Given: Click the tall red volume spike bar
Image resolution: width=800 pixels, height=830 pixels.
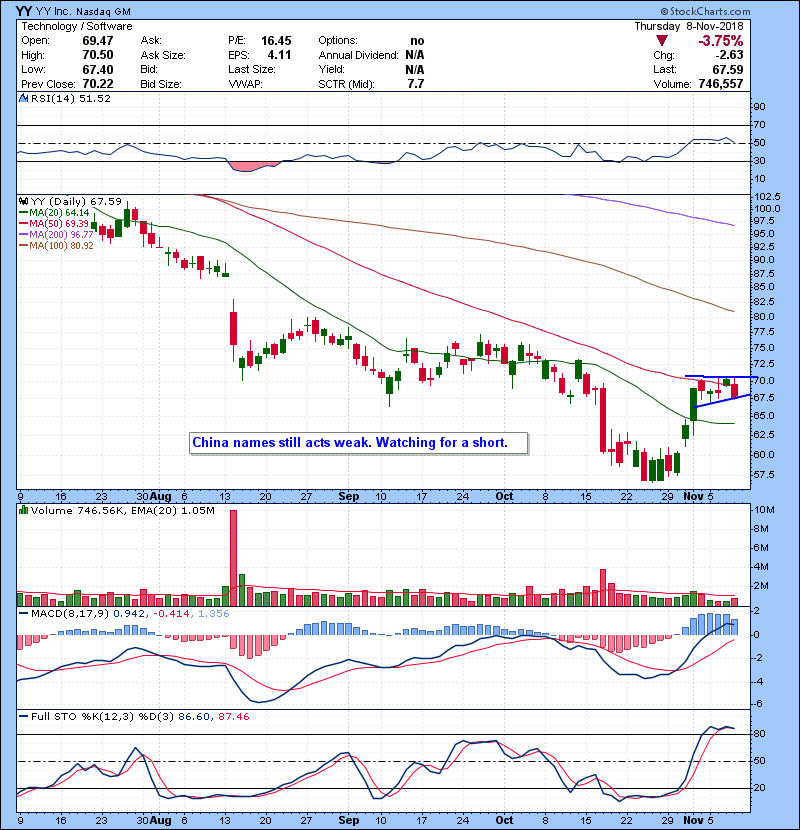Looking at the screenshot, I should [233, 558].
